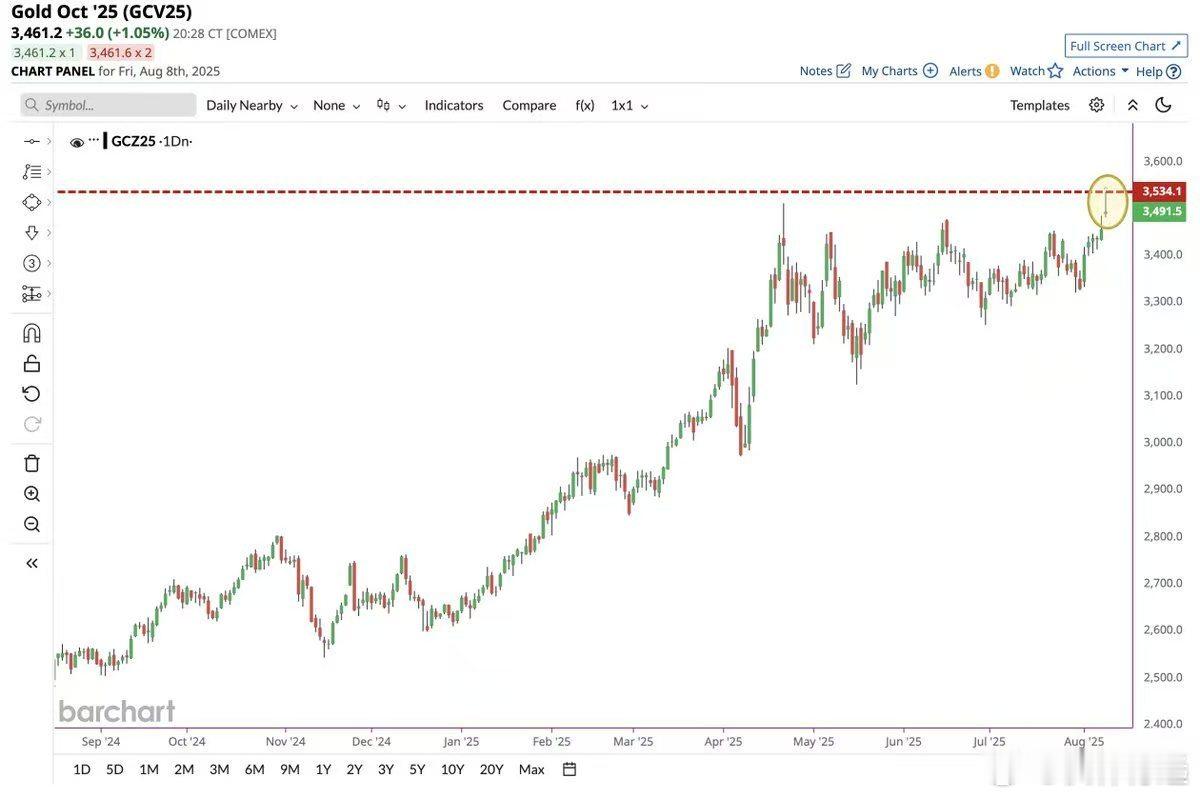The height and width of the screenshot is (798, 1200).
Task: Zoom in with the magnifier plus icon
Action: [x=32, y=494]
